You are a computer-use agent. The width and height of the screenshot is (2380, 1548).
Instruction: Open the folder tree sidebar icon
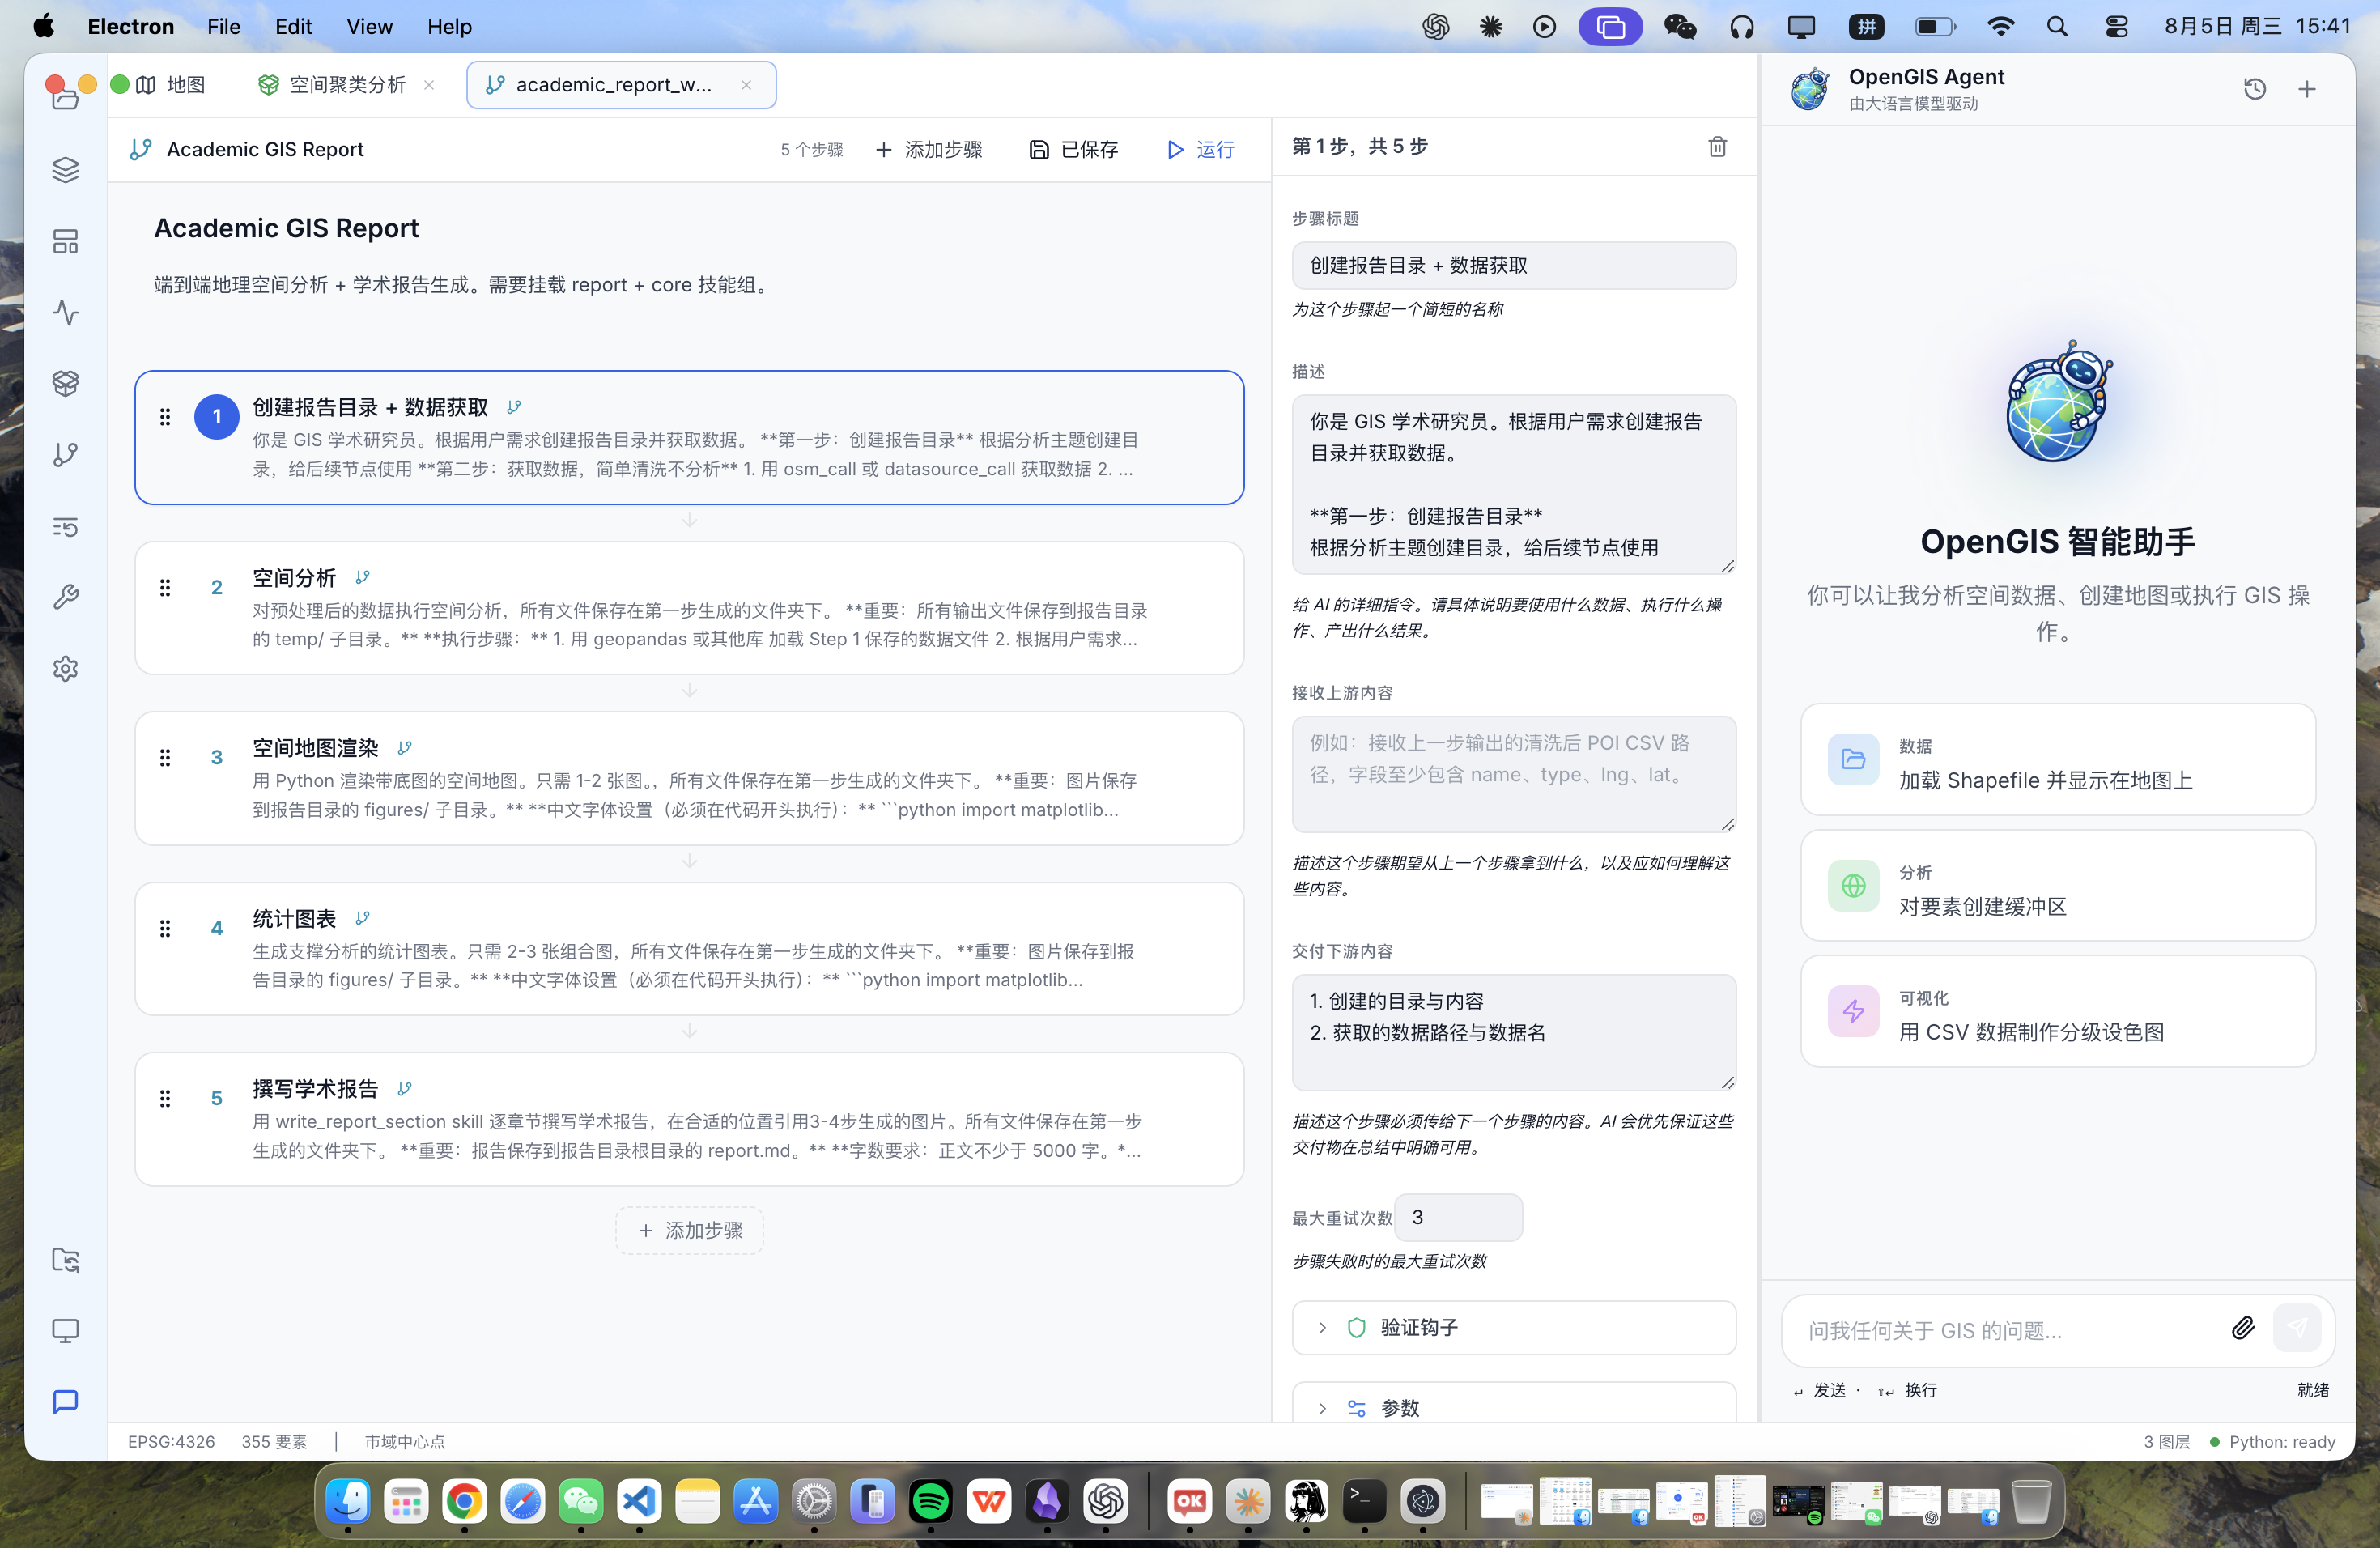click(66, 1260)
